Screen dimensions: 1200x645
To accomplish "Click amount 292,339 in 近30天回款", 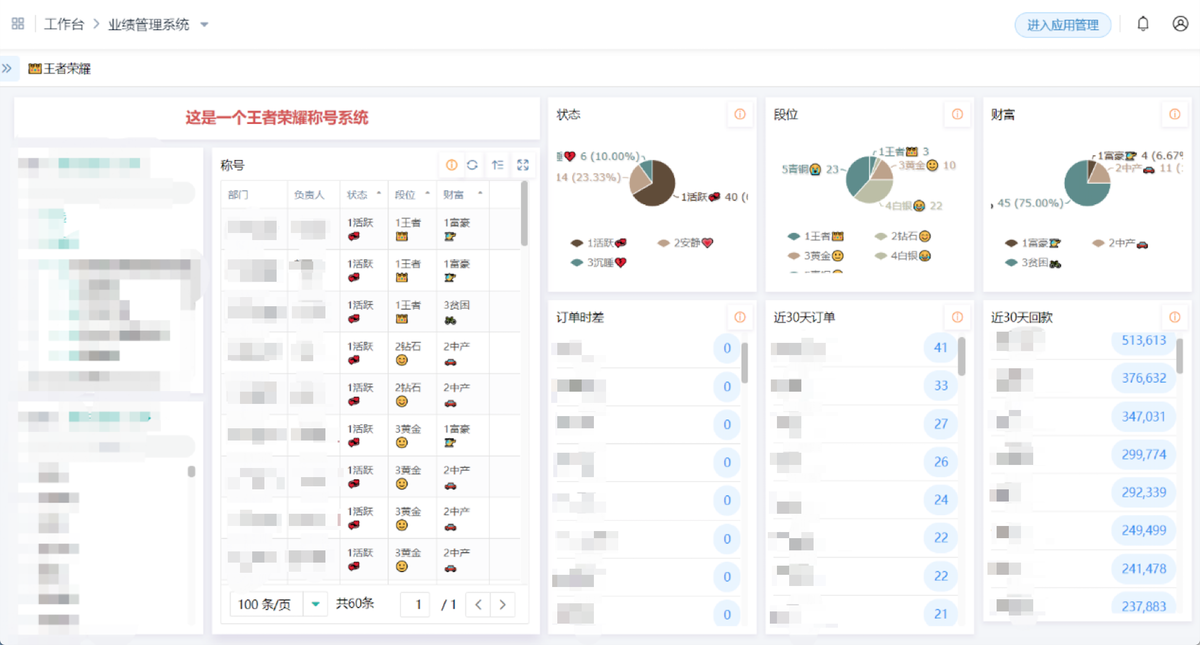I will tap(1144, 492).
